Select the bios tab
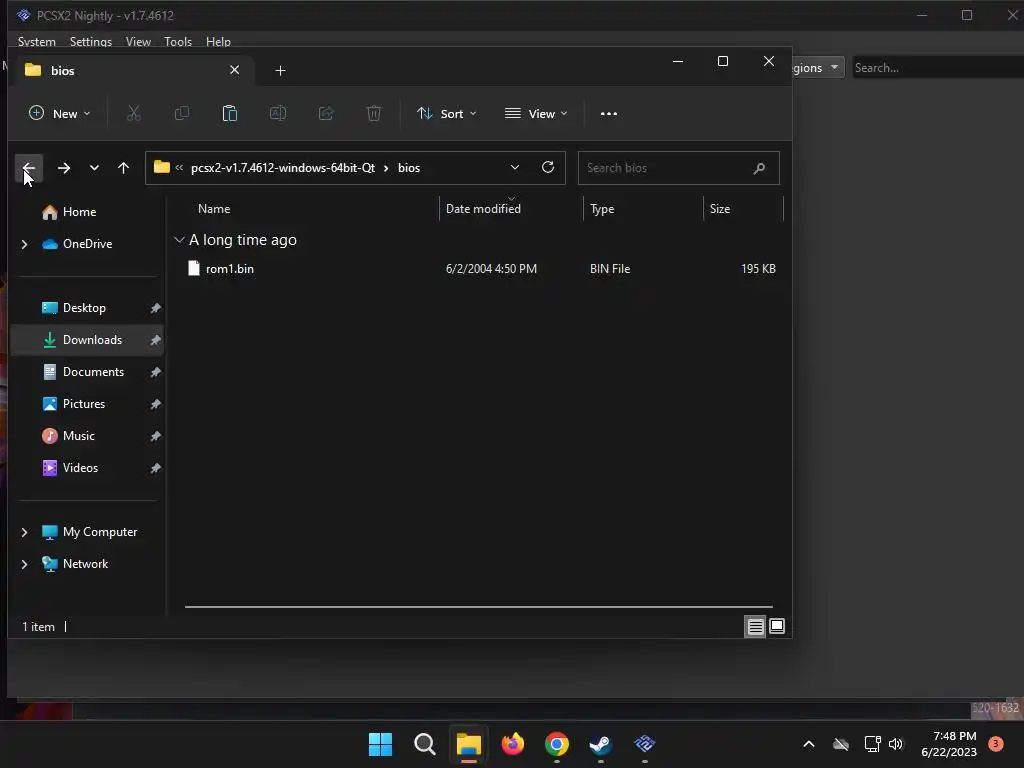This screenshot has height=768, width=1024. 133,71
